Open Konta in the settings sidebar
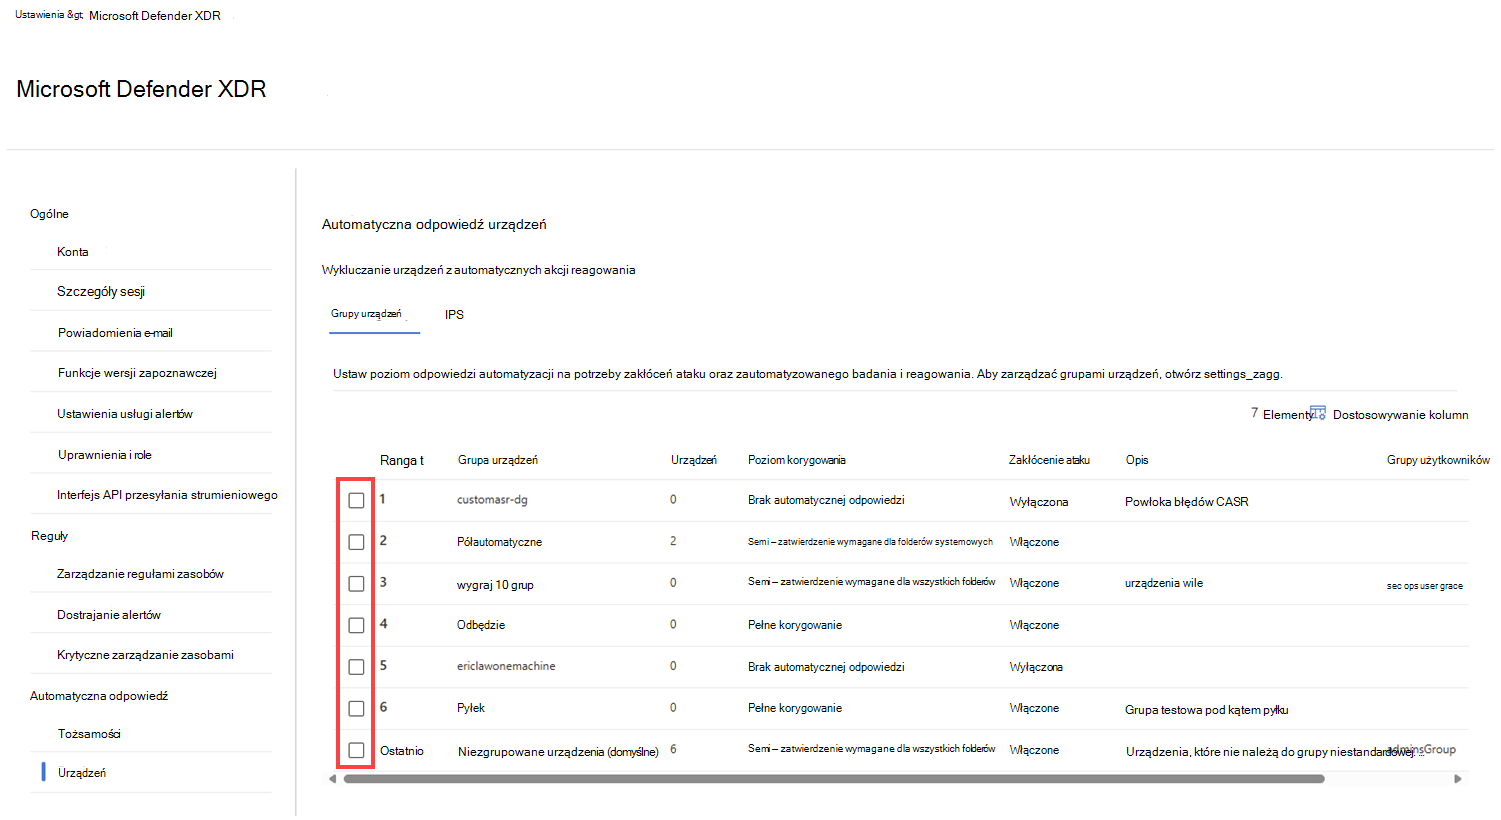 click(73, 252)
